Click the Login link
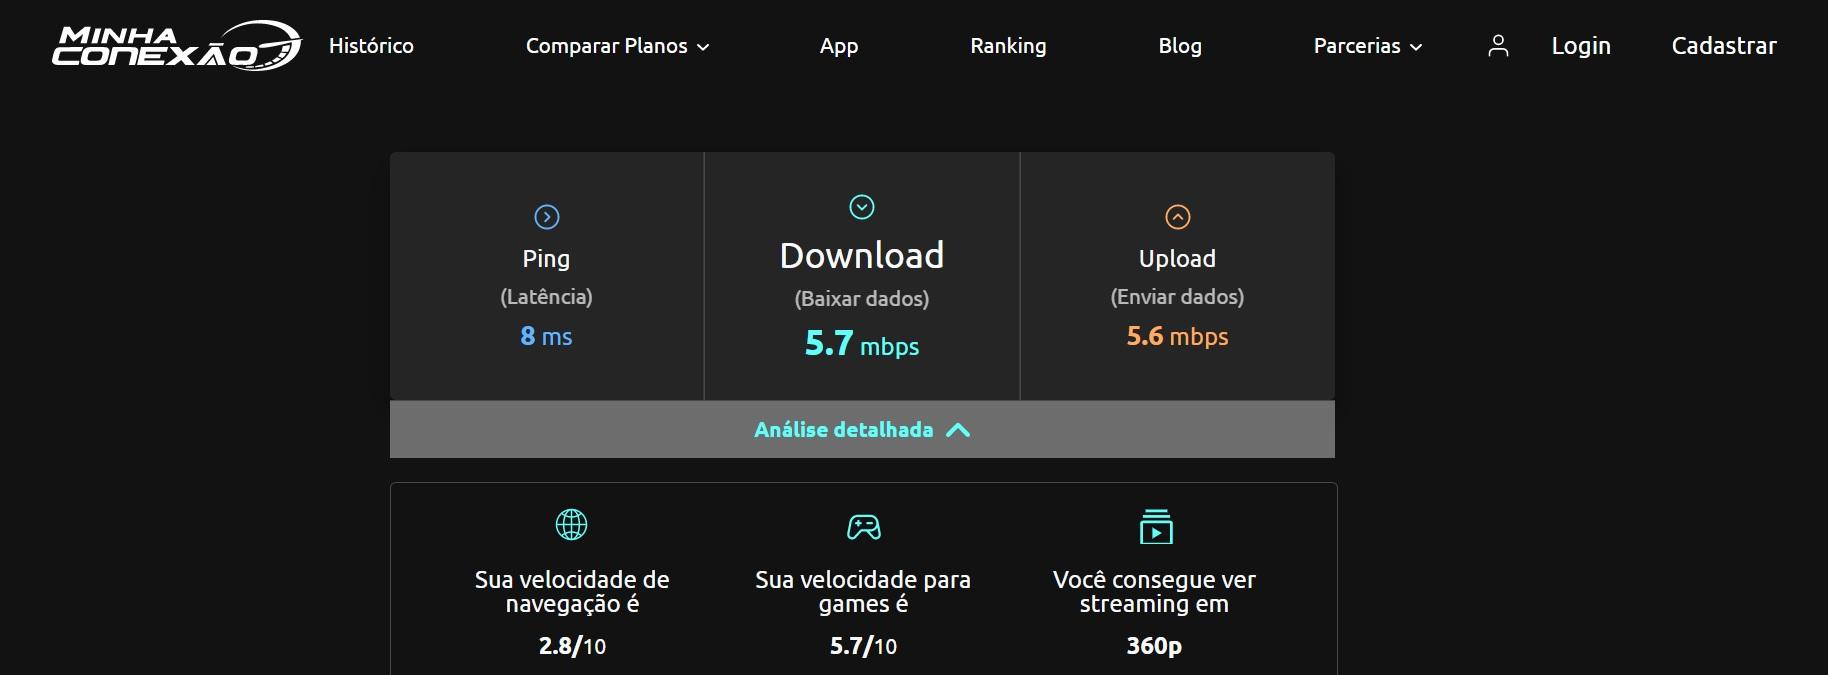This screenshot has height=675, width=1828. point(1581,46)
